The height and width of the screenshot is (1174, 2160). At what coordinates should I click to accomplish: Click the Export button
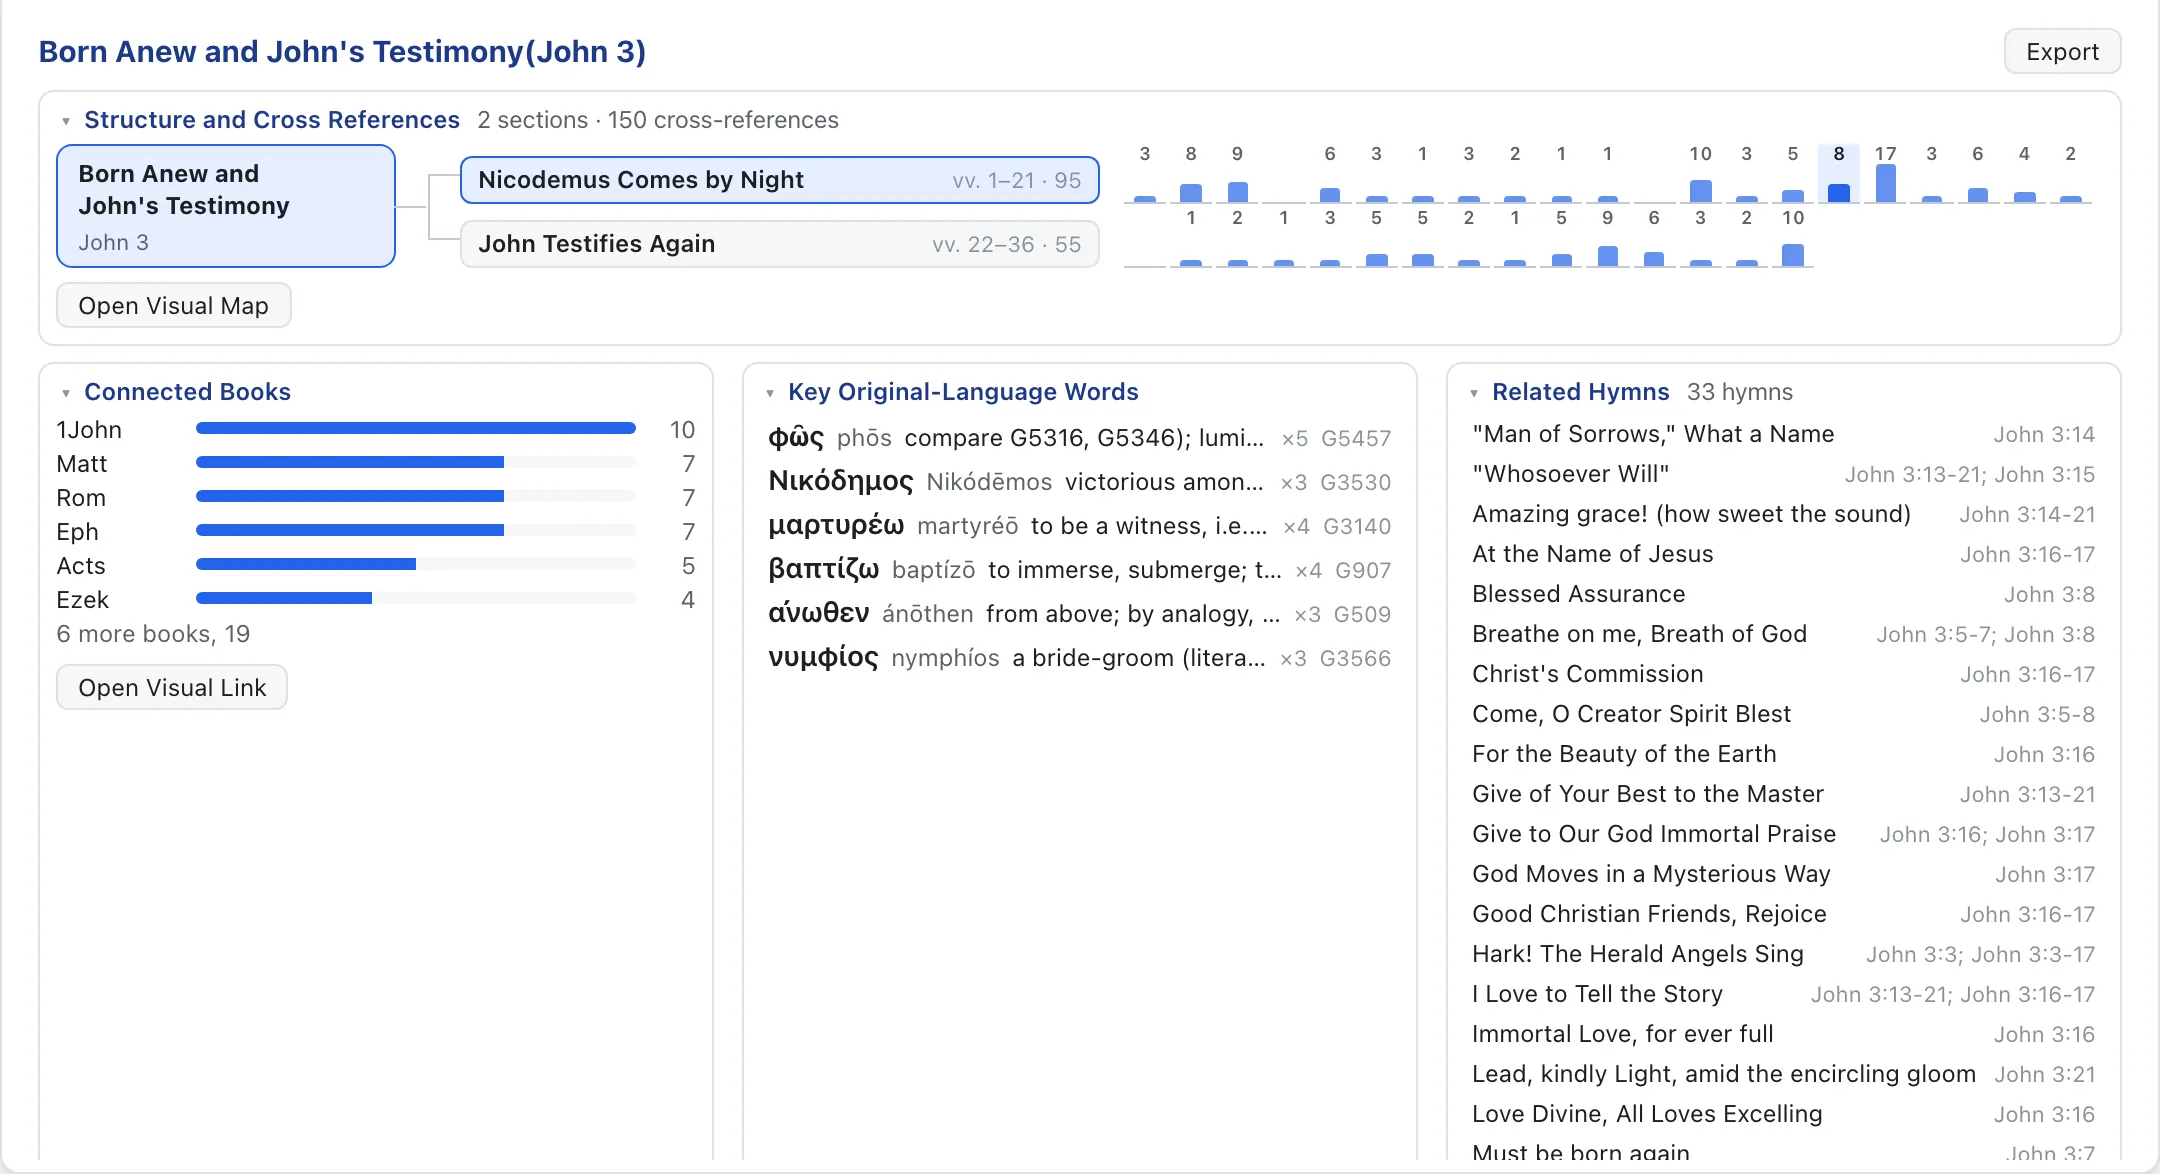pos(2062,51)
